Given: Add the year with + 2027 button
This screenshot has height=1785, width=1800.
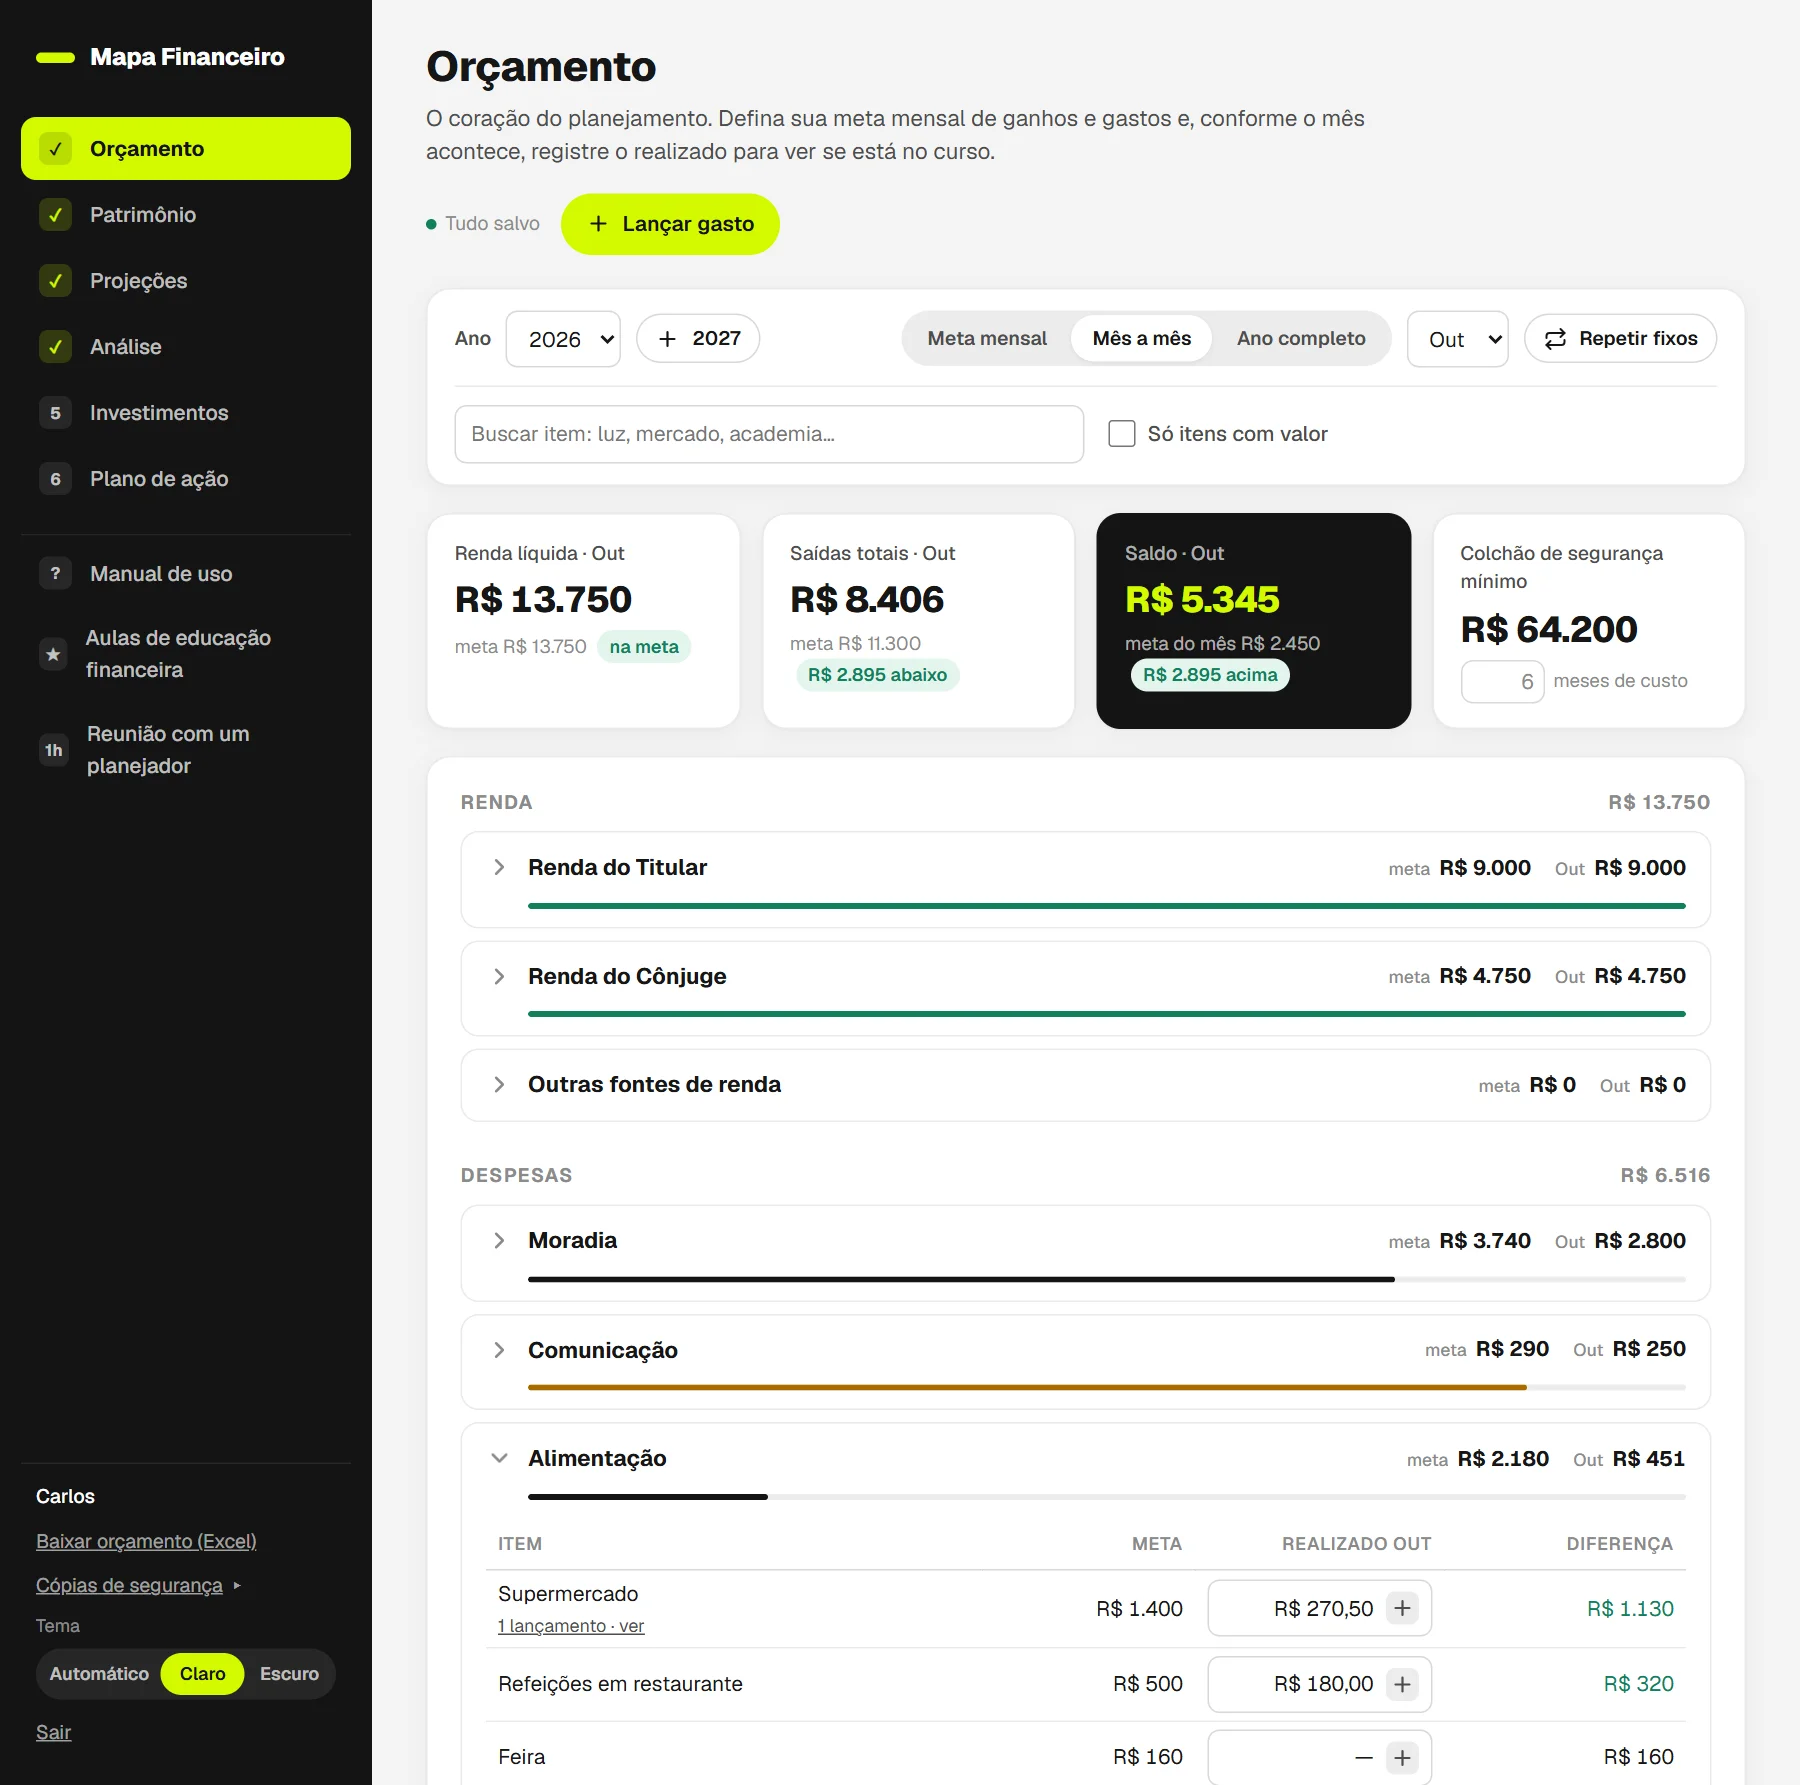Looking at the screenshot, I should point(698,339).
